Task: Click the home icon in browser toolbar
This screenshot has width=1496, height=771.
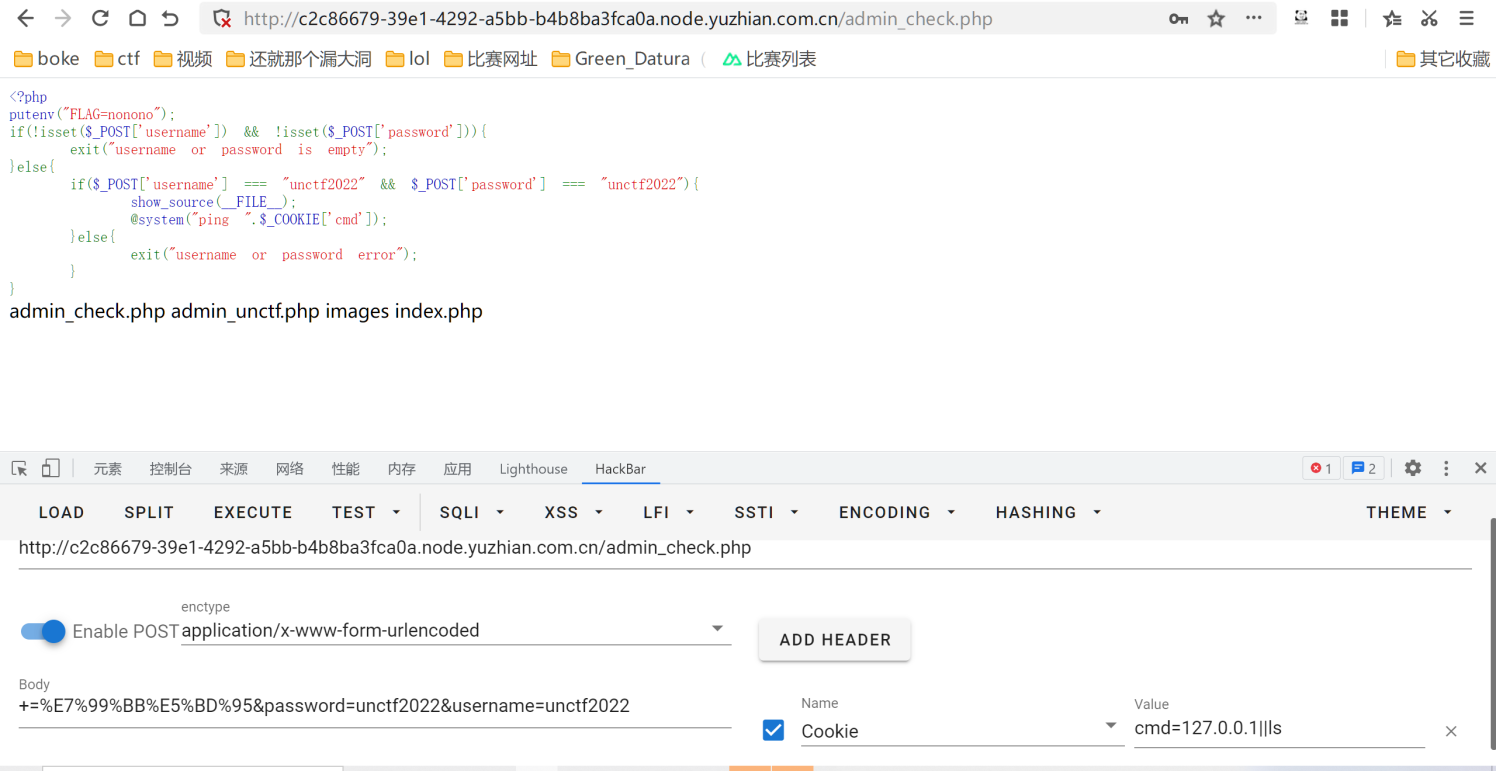Action: [137, 18]
